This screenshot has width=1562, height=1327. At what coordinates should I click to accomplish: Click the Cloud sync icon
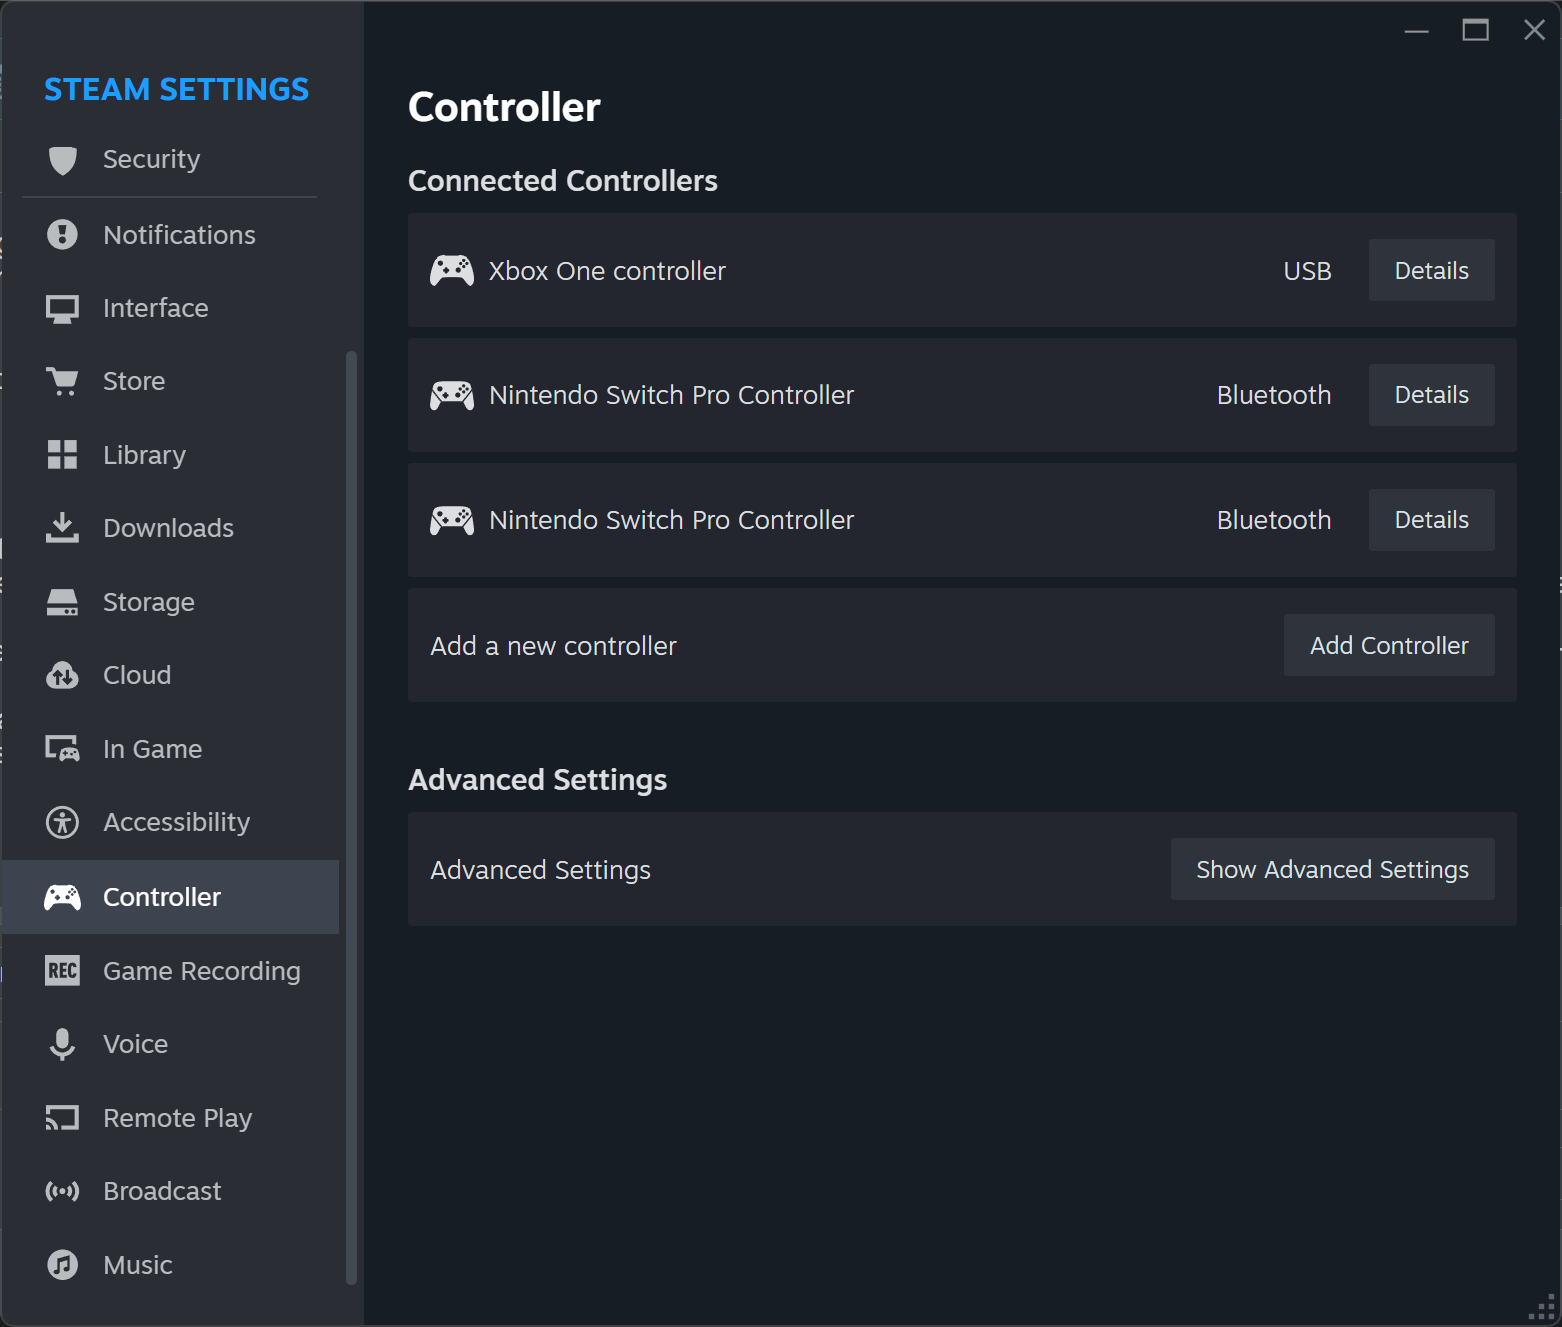[x=62, y=675]
